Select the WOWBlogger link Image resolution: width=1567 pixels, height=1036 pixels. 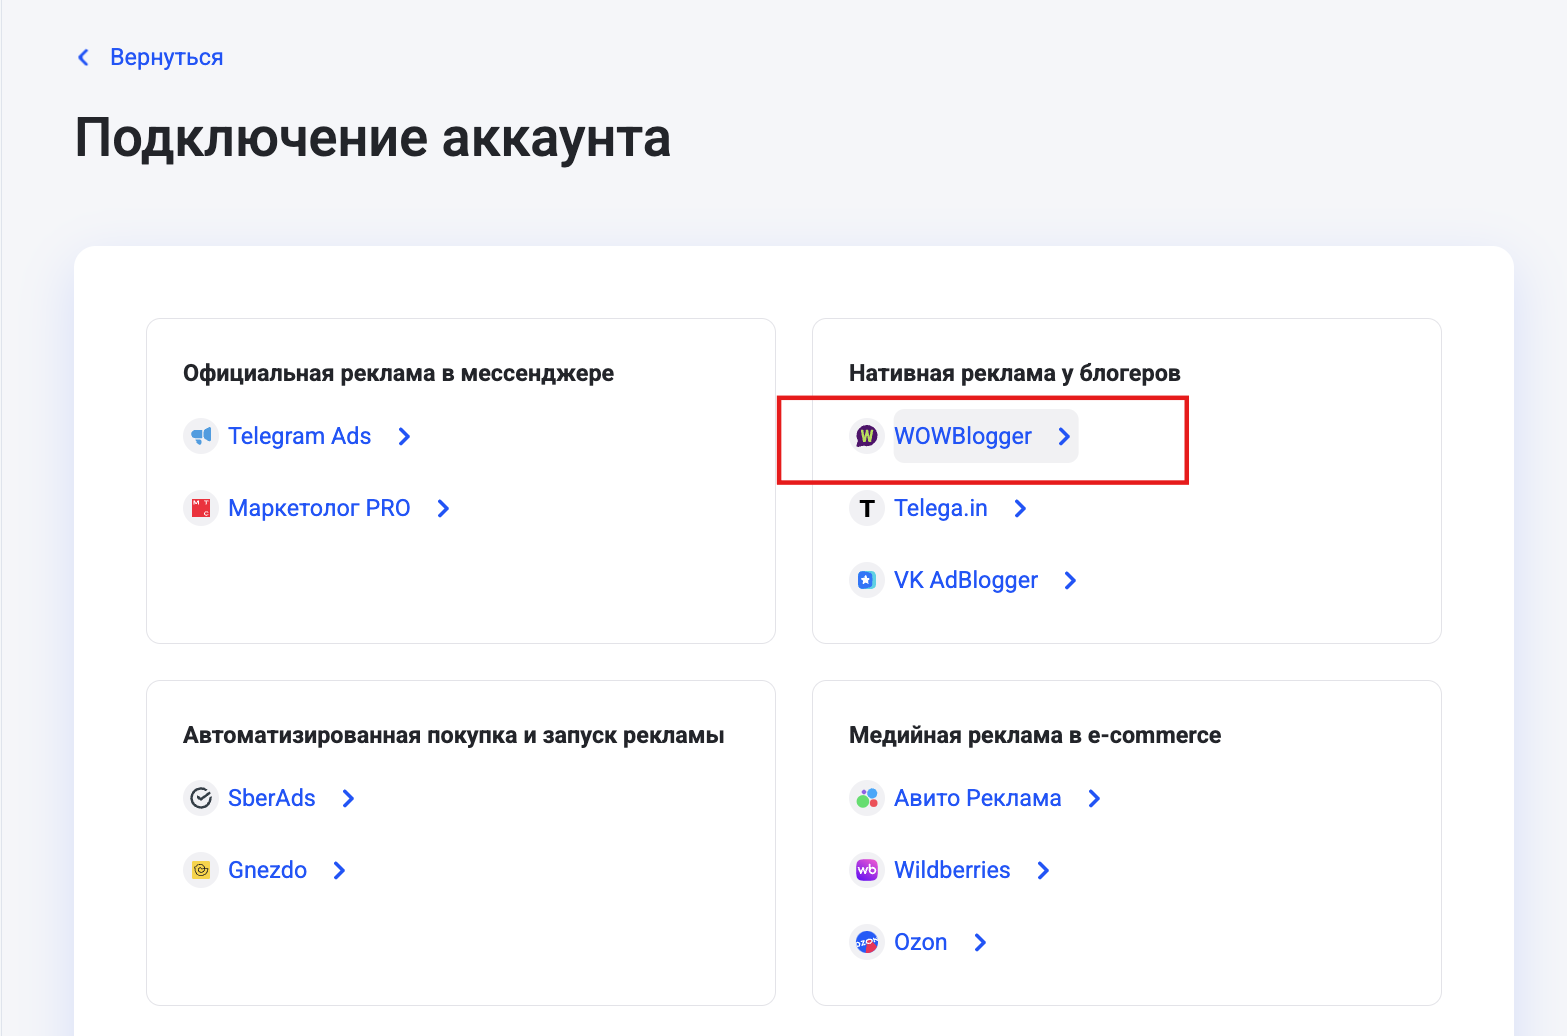pyautogui.click(x=962, y=436)
